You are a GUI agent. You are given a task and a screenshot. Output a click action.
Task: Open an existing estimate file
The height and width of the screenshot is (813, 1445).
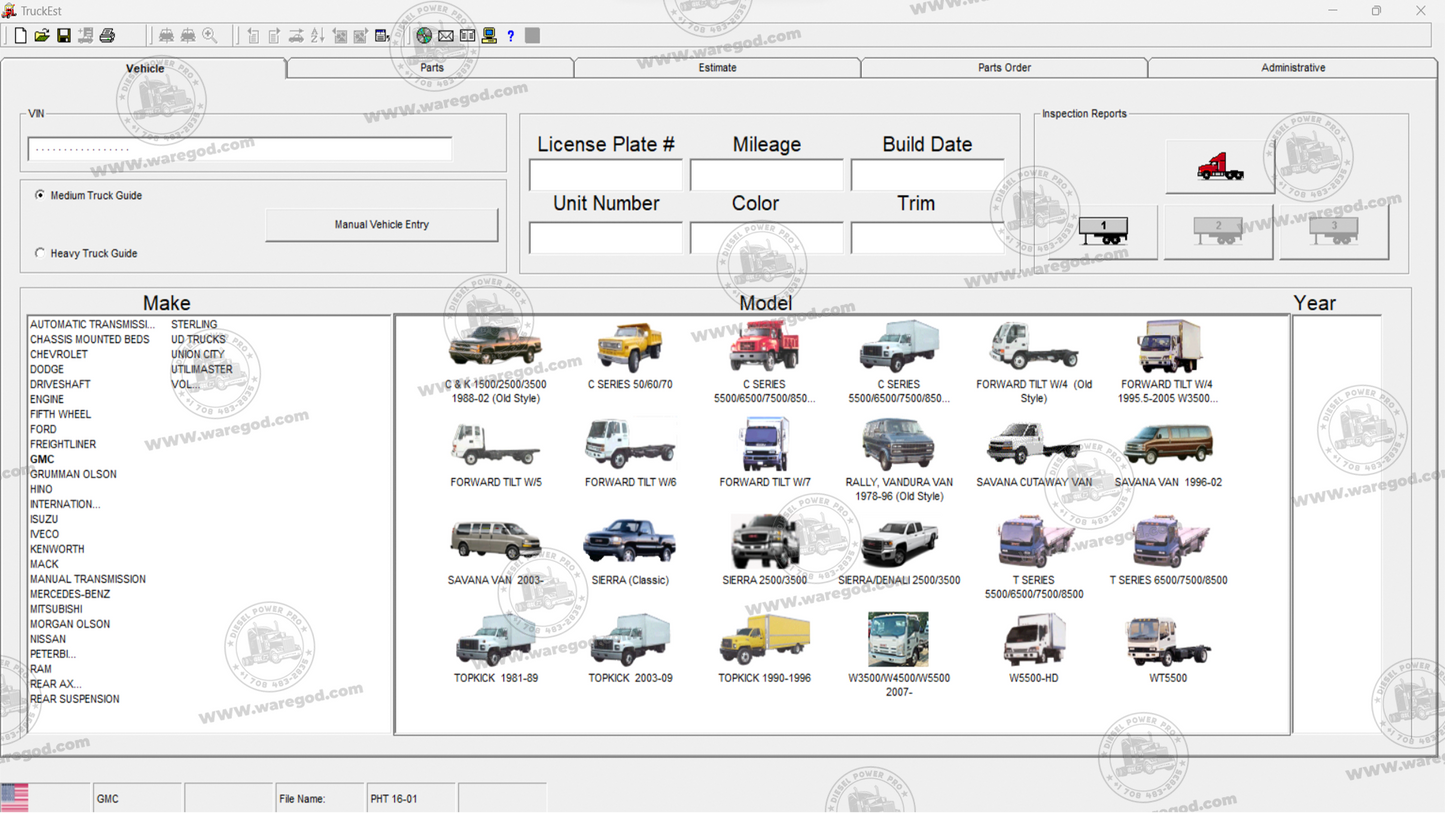click(x=42, y=35)
